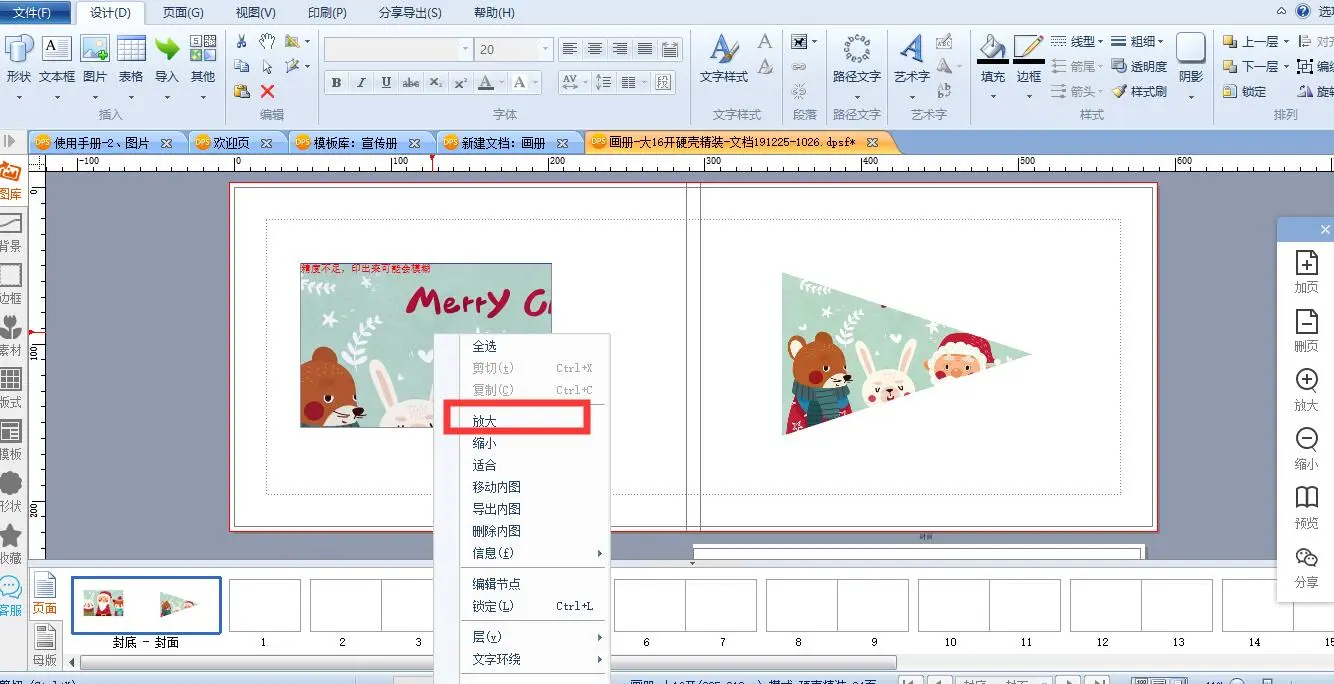Click the paste clipboard icon
This screenshot has height=684, width=1334.
241,91
